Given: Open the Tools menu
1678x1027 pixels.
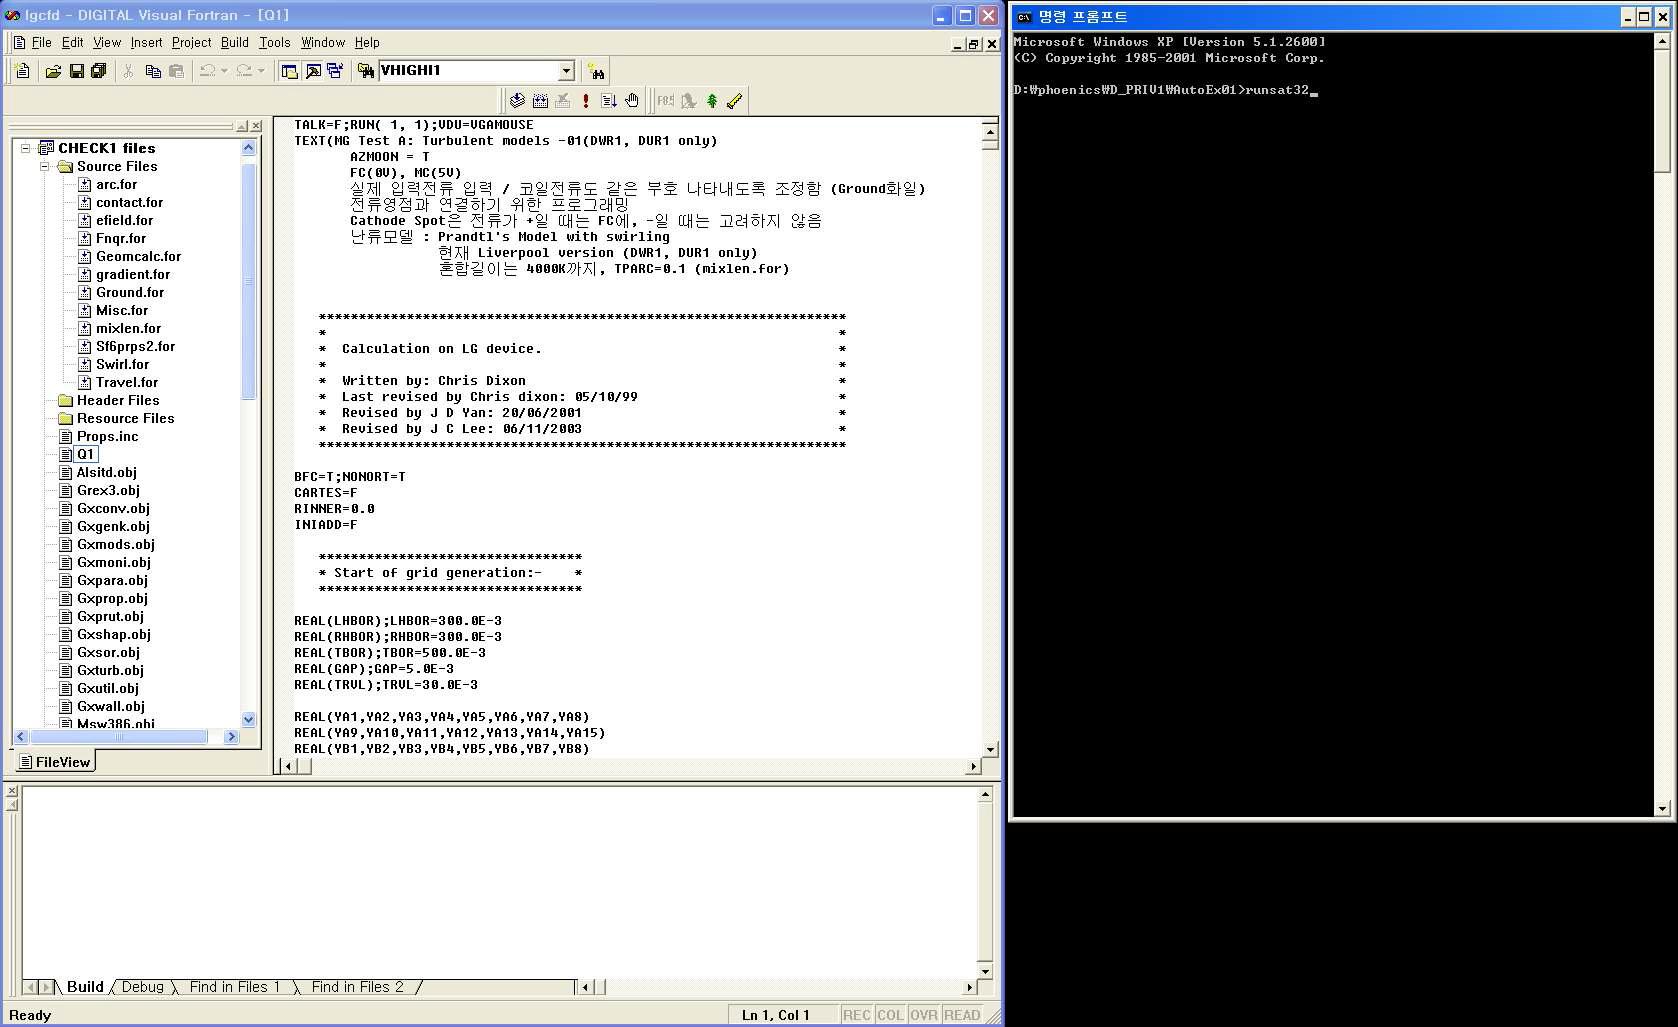Looking at the screenshot, I should tap(274, 43).
